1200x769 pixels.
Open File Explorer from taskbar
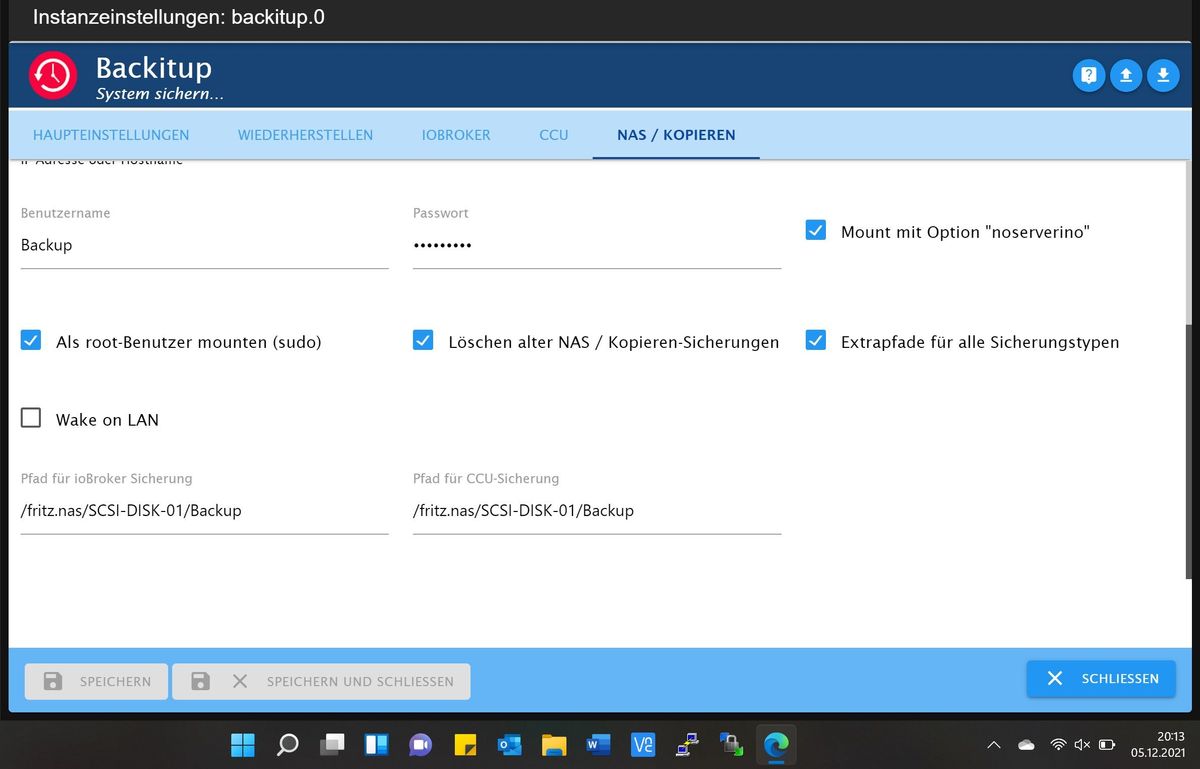pos(554,744)
